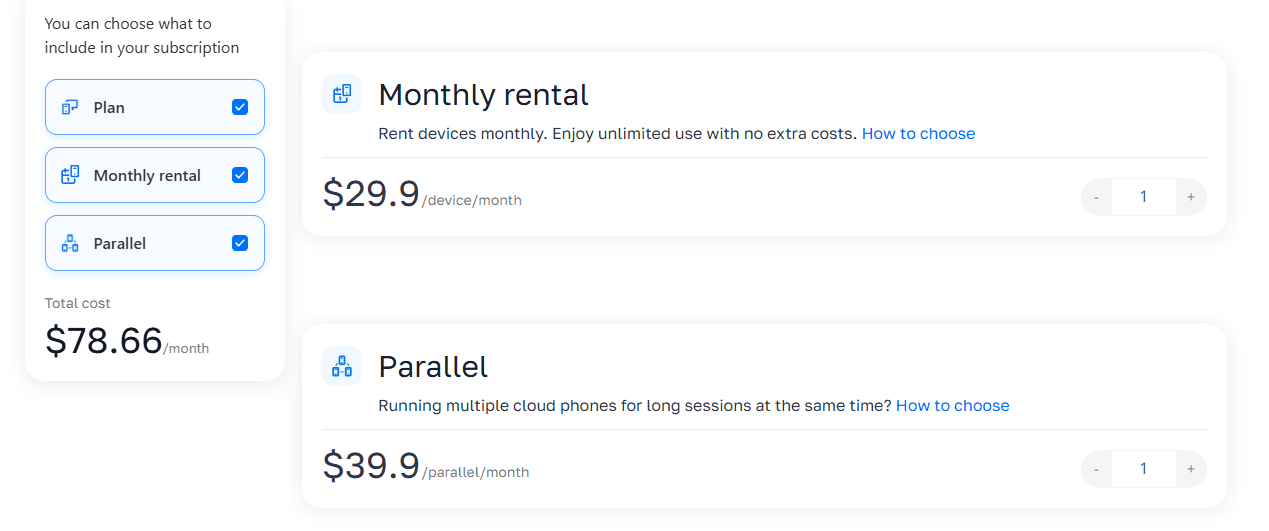Increase the Monthly rental device quantity
Screen dimensions: 1269x531
1191,197
